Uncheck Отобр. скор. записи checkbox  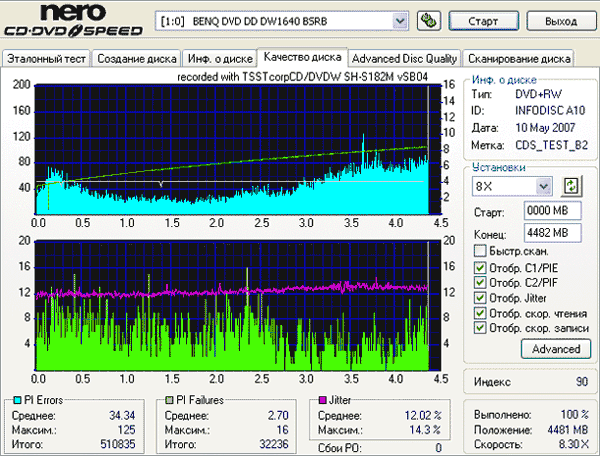click(x=480, y=328)
